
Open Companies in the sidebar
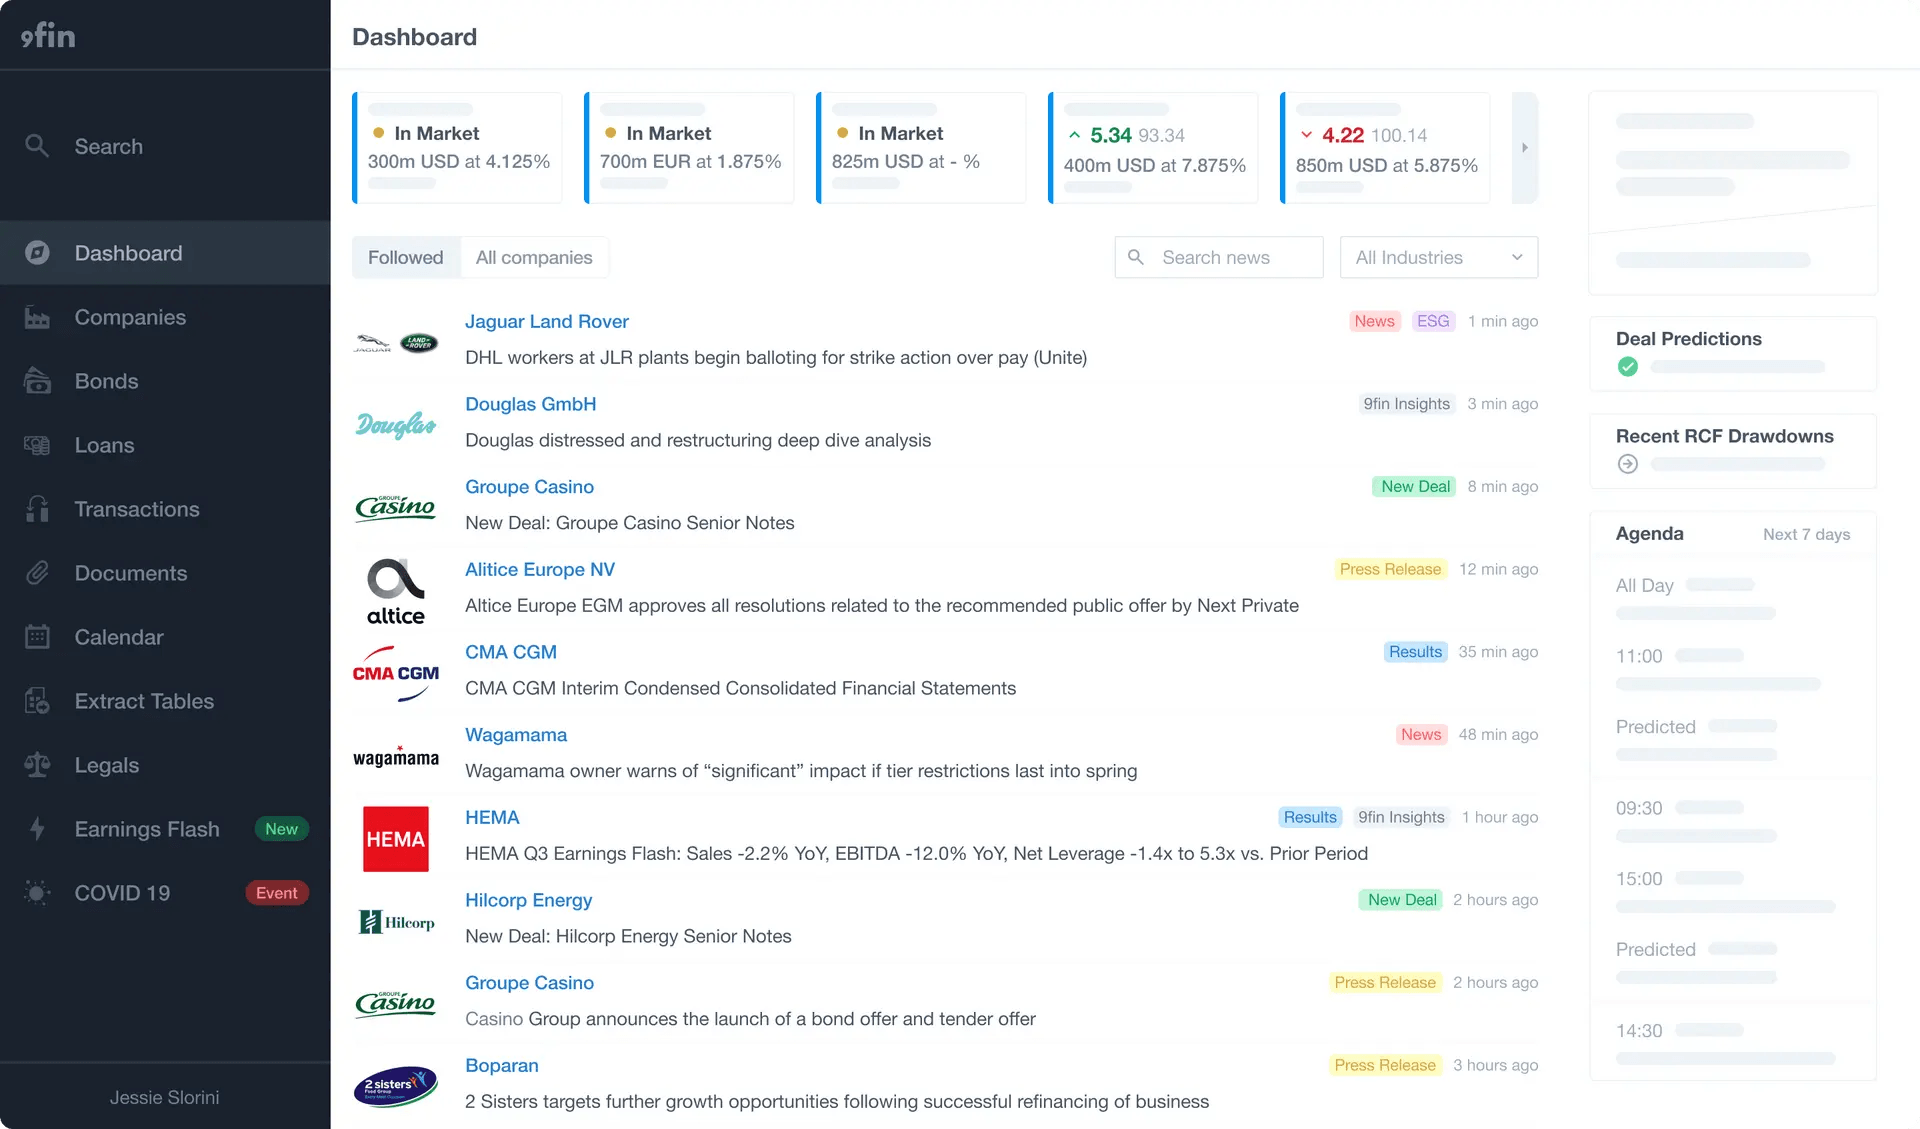pos(165,317)
